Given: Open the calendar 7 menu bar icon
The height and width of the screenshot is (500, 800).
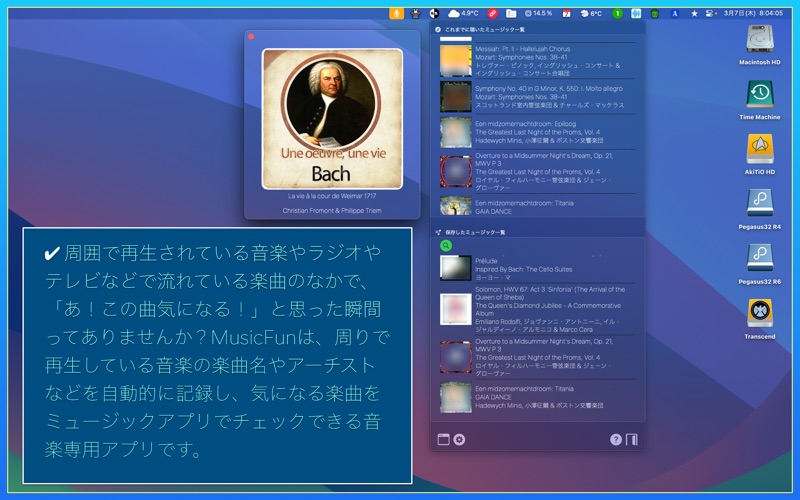Looking at the screenshot, I should [x=566, y=14].
